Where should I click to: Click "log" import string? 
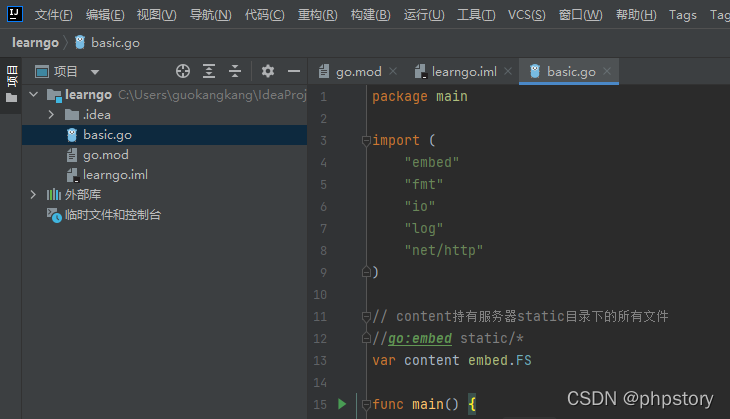coord(424,229)
